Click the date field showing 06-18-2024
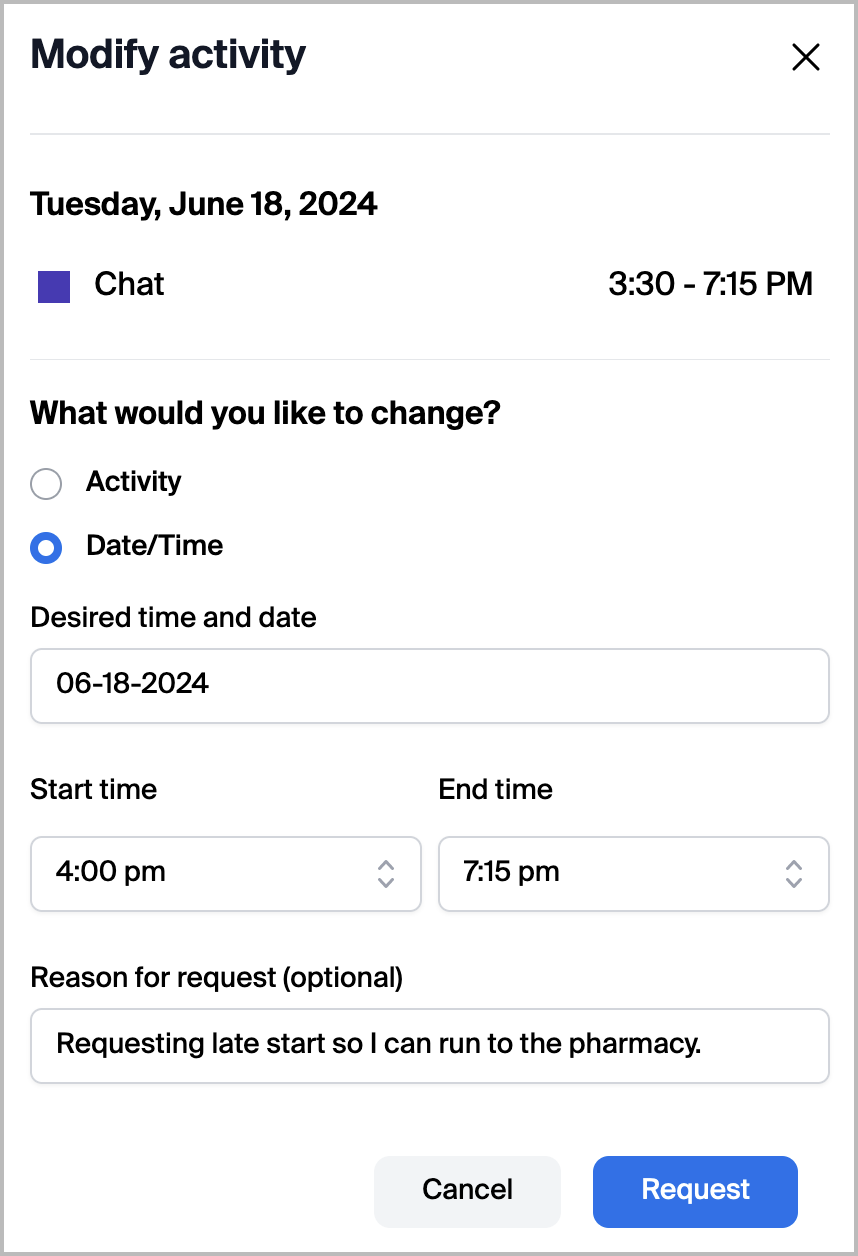This screenshot has width=858, height=1256. pos(430,685)
